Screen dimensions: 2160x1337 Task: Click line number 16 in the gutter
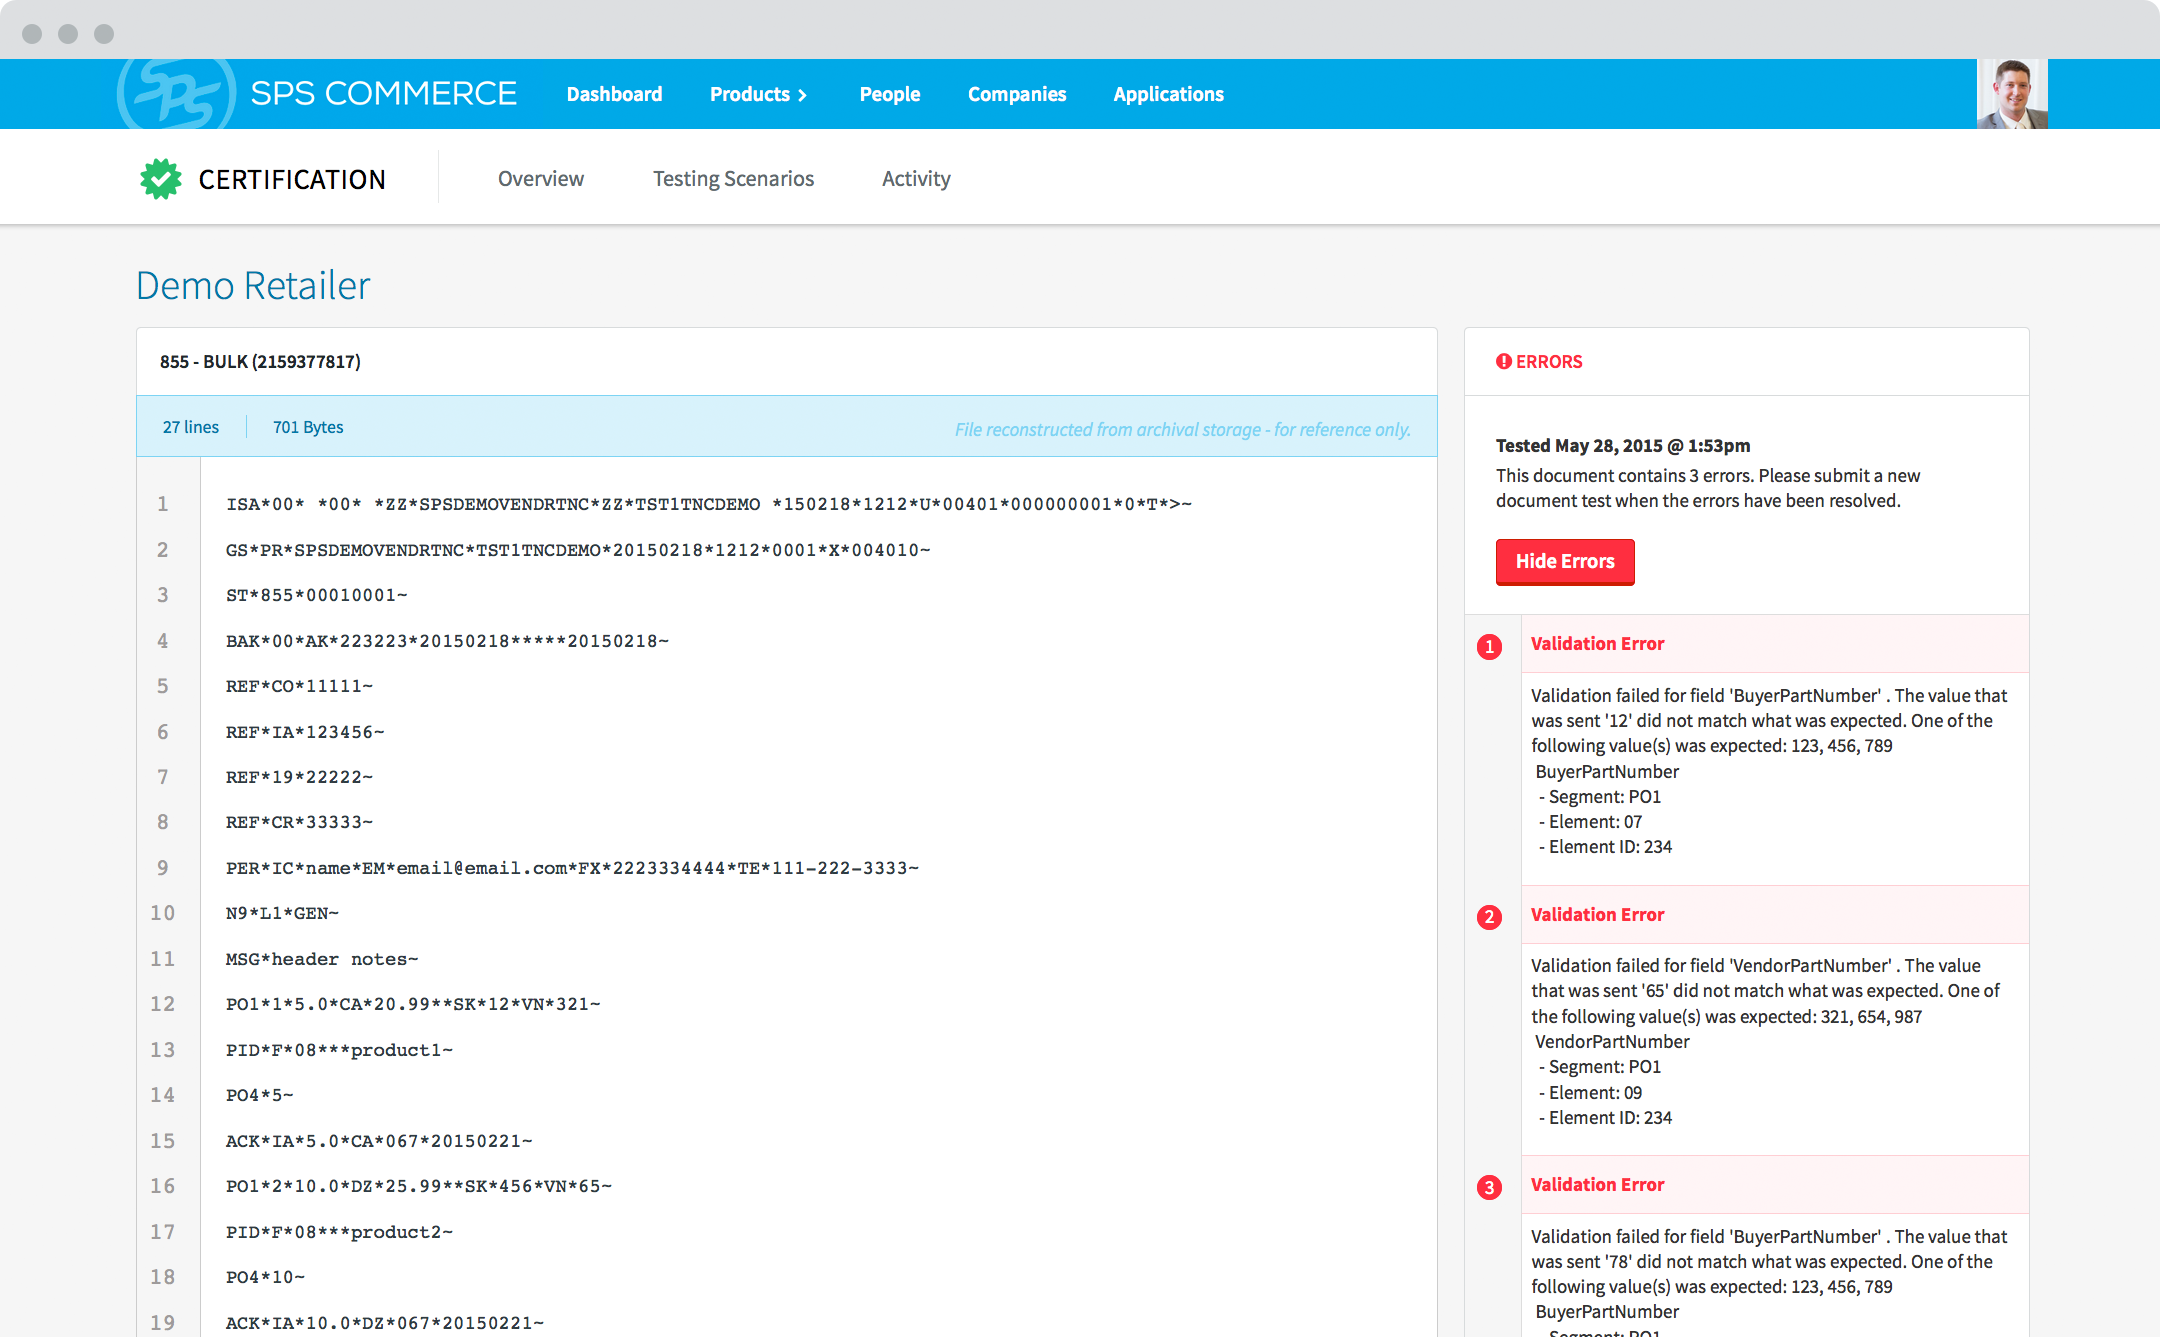pyautogui.click(x=162, y=1186)
